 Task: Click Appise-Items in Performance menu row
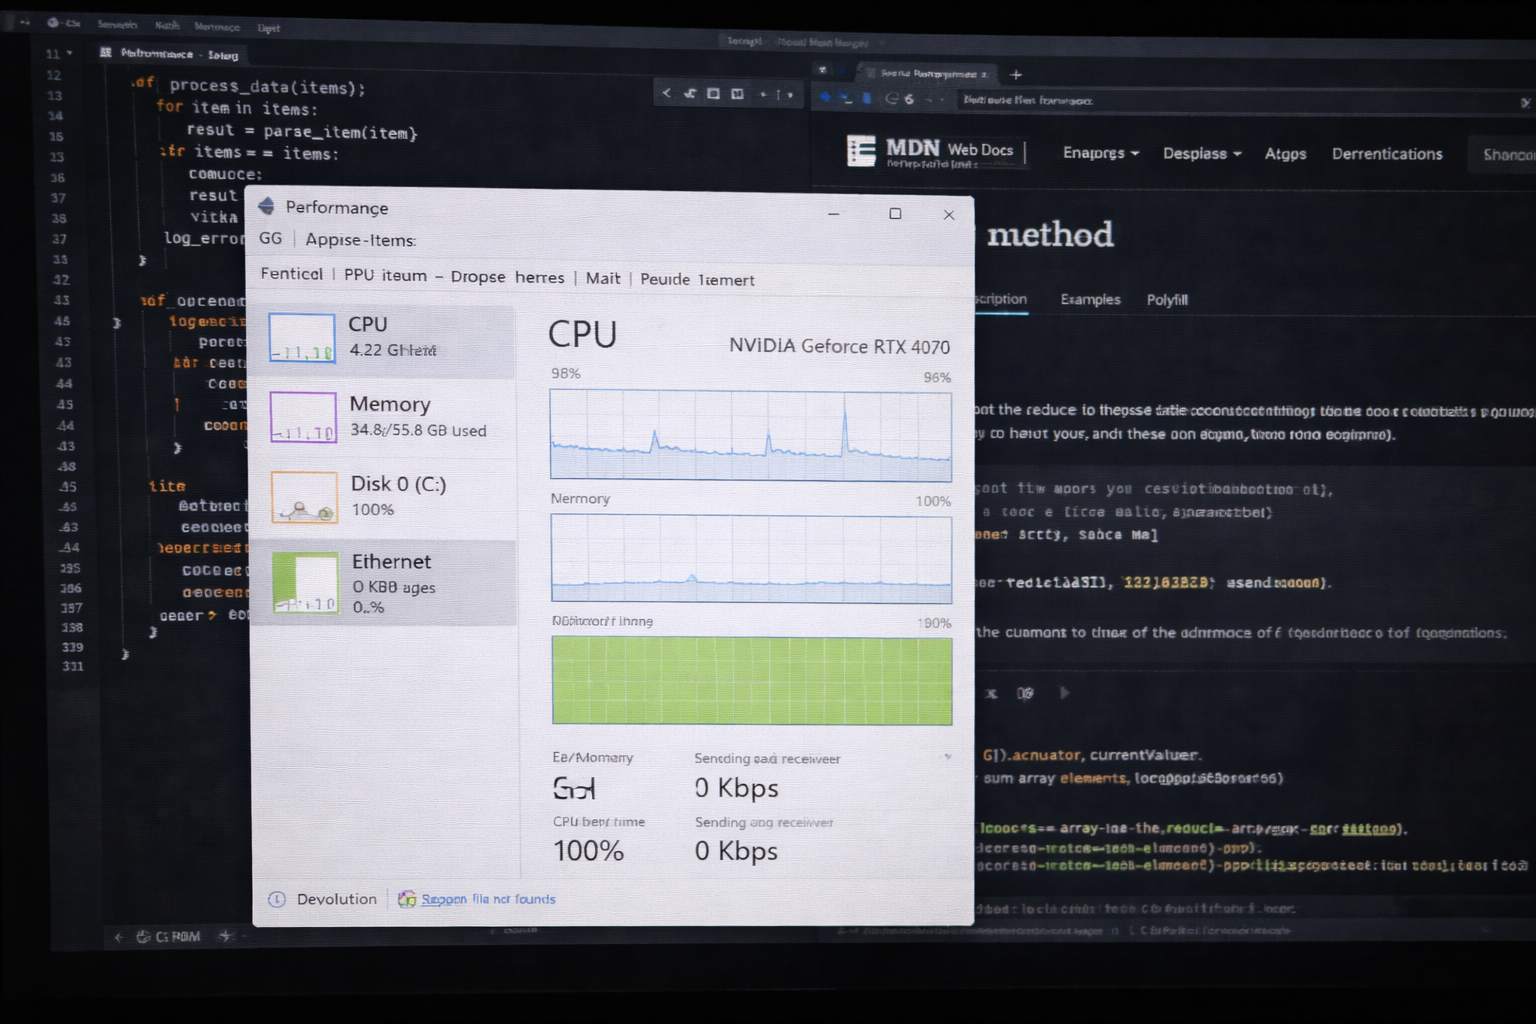tap(360, 240)
